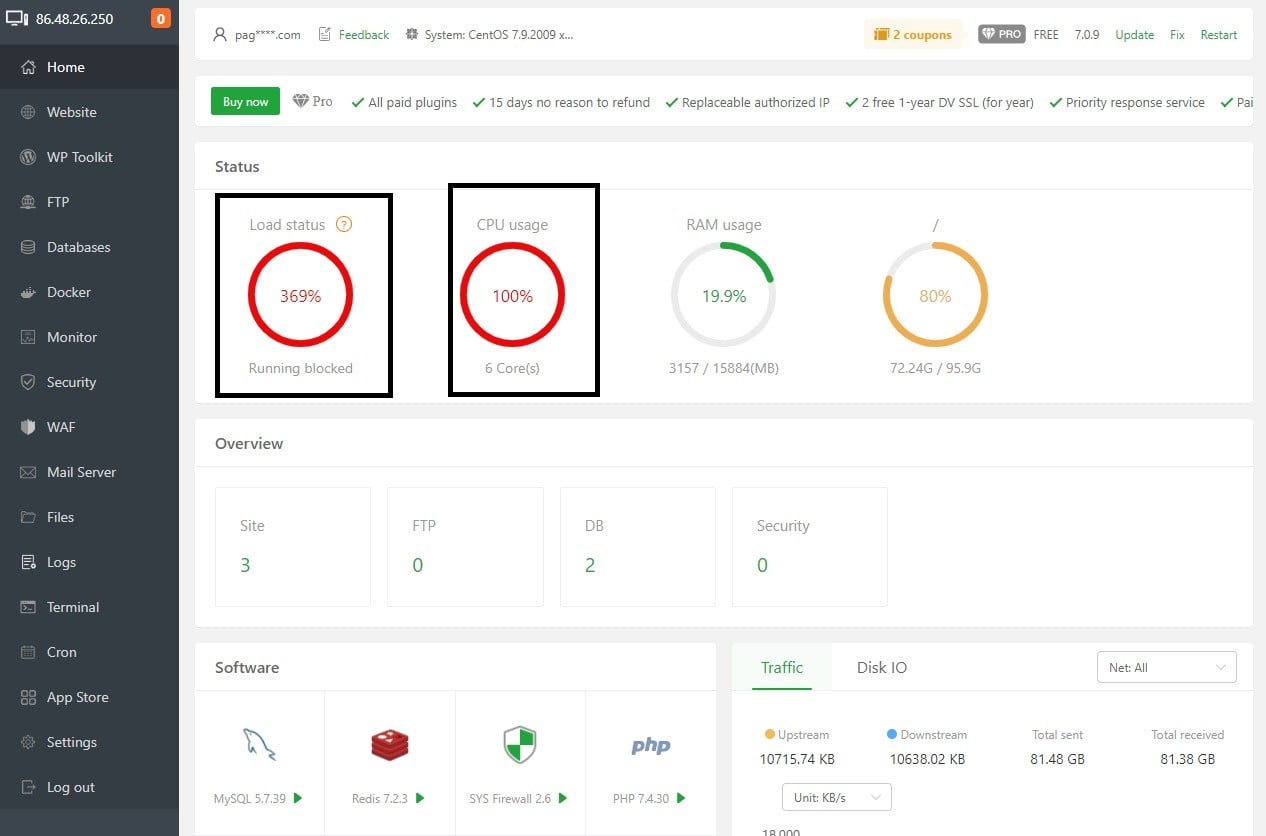1266x836 pixels.
Task: Expand the Net: All dropdown
Action: pyautogui.click(x=1166, y=667)
